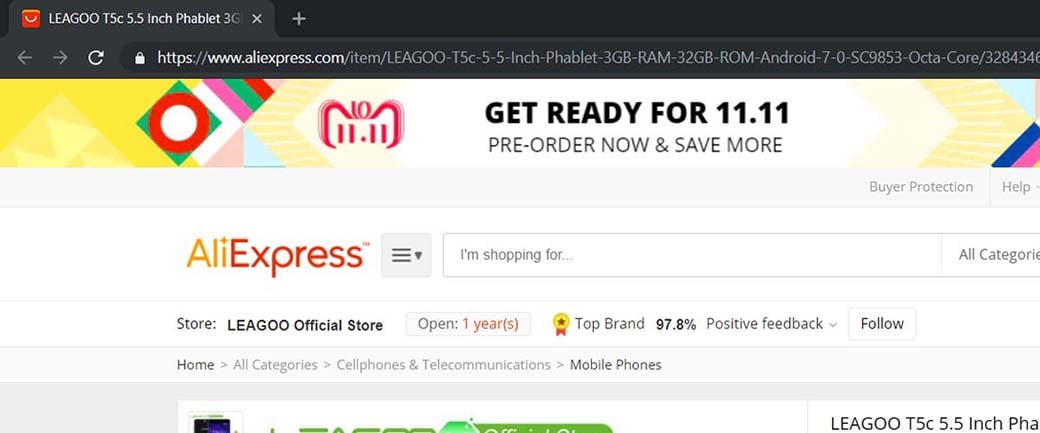
Task: Open a new tab with plus icon
Action: [299, 19]
